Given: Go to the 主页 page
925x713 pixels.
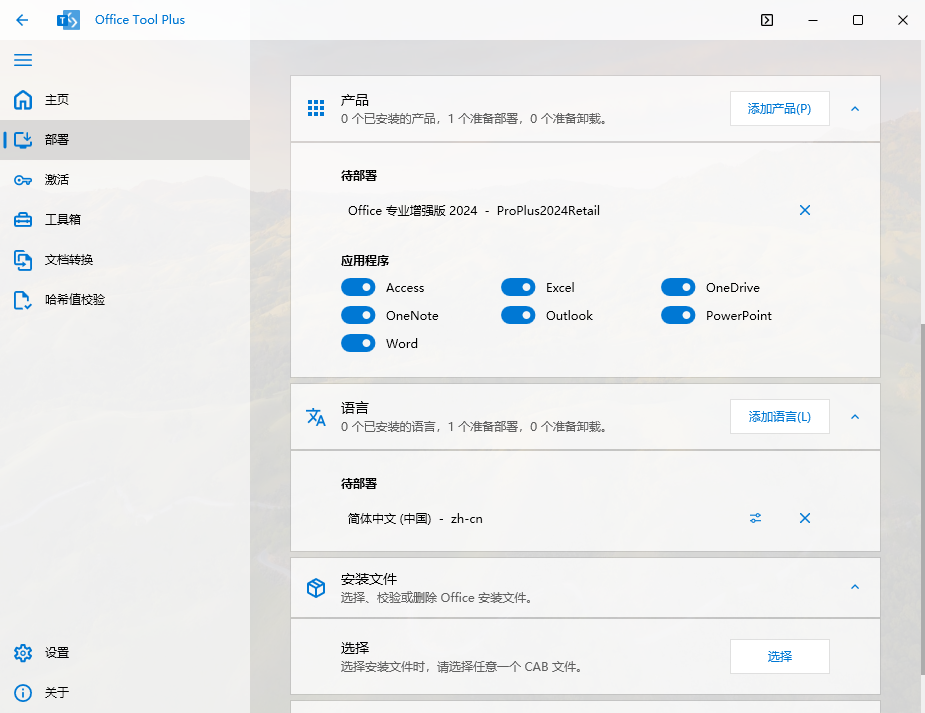Looking at the screenshot, I should [125, 100].
